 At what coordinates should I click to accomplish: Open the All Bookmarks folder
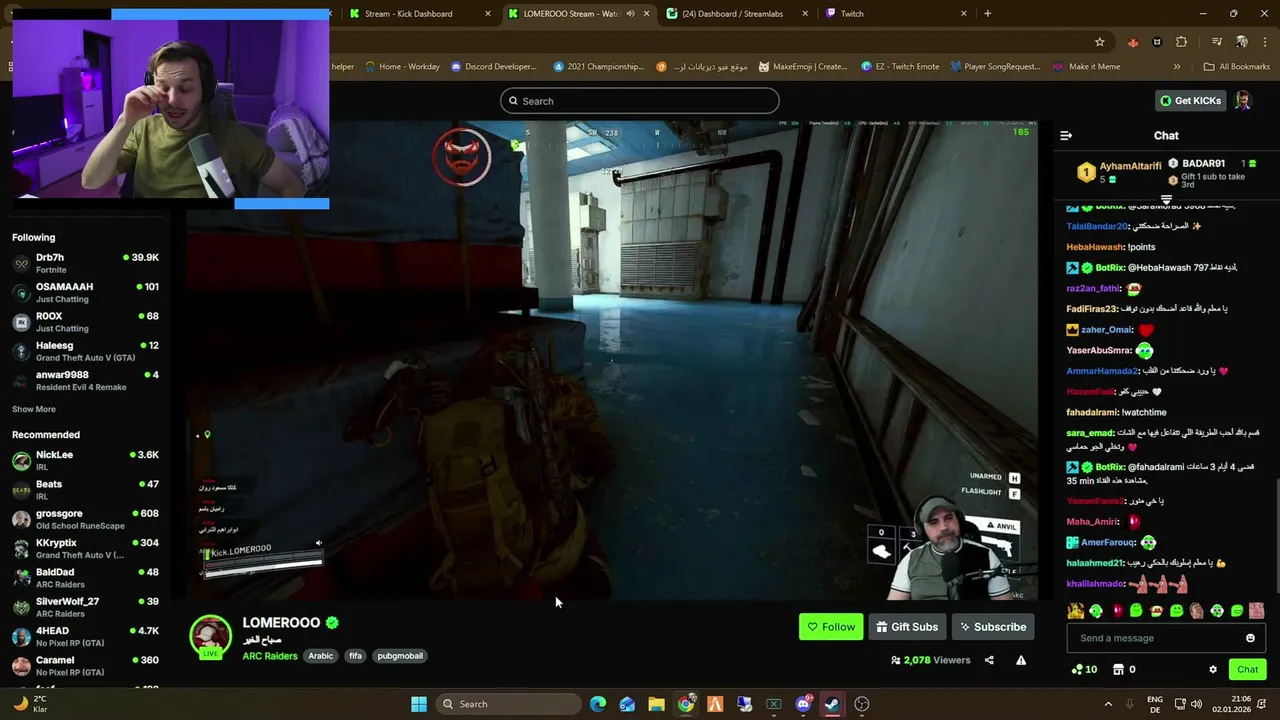pyautogui.click(x=1237, y=67)
